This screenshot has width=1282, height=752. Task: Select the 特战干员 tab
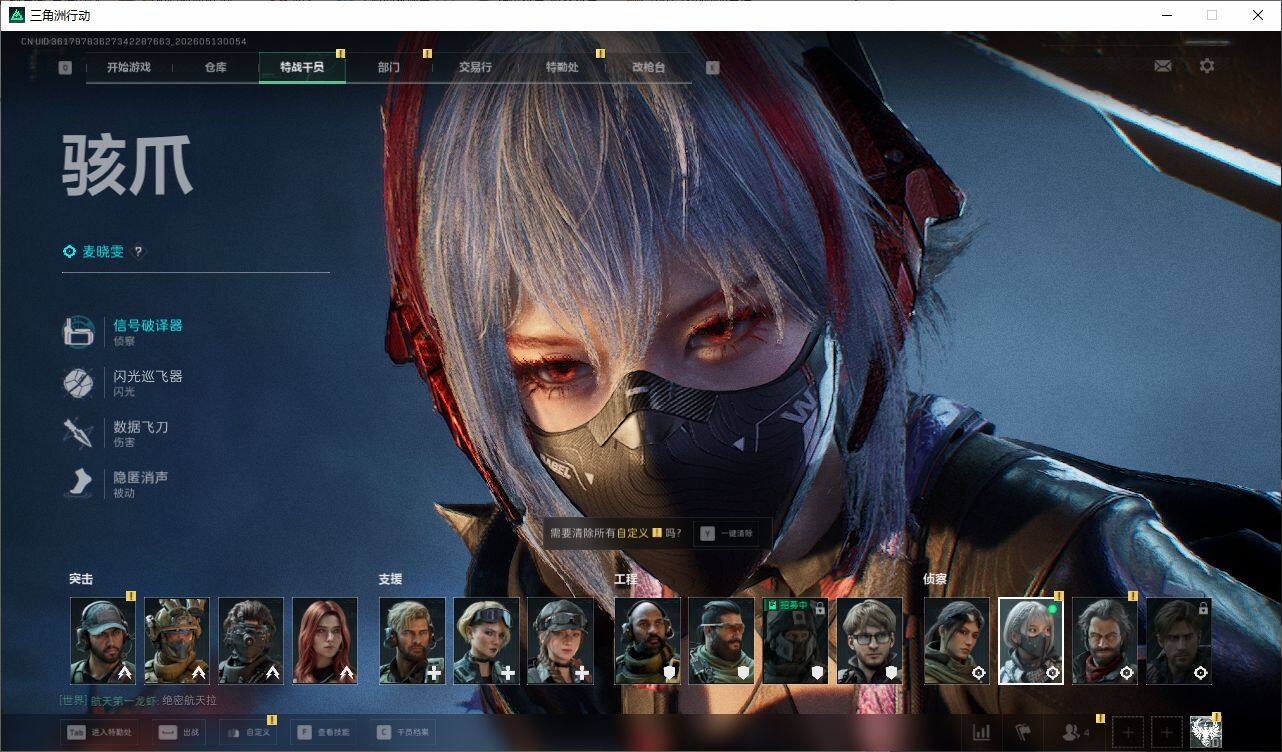pos(302,67)
